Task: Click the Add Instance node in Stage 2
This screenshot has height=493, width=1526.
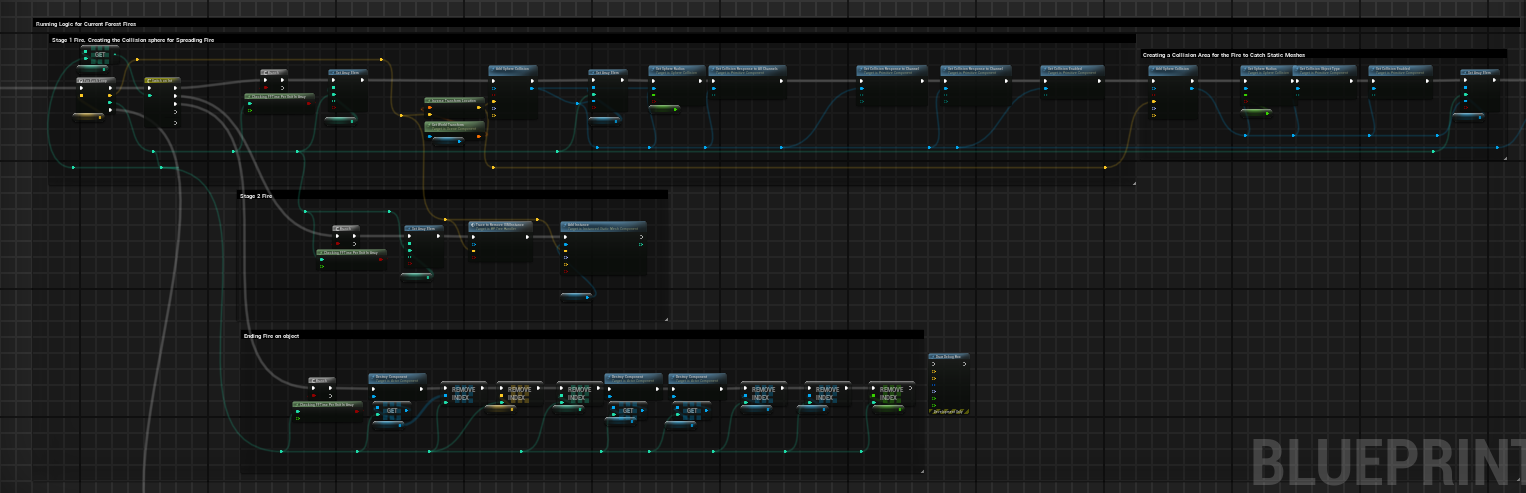Action: click(x=603, y=226)
